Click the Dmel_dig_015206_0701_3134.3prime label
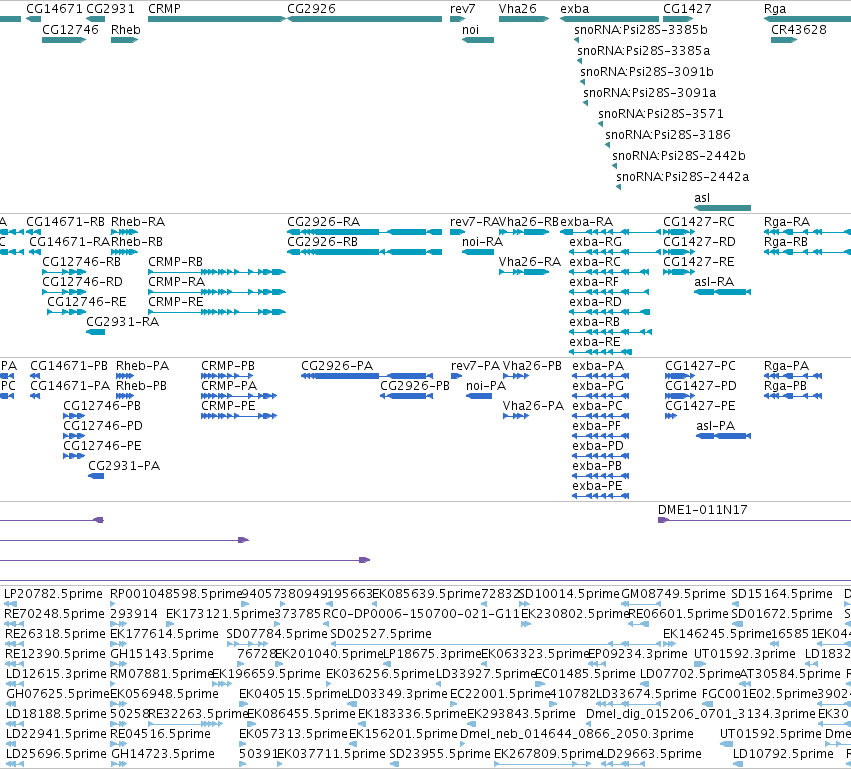851x769 pixels. tap(701, 714)
